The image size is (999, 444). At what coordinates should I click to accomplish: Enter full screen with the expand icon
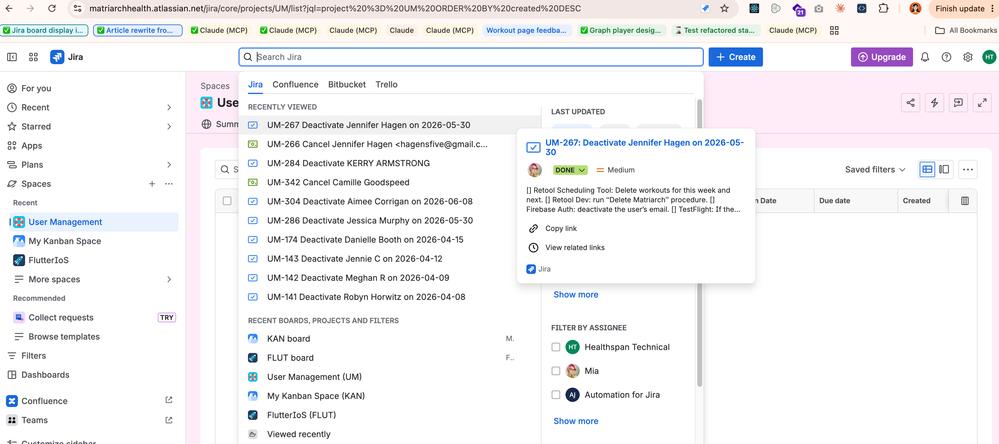[982, 103]
